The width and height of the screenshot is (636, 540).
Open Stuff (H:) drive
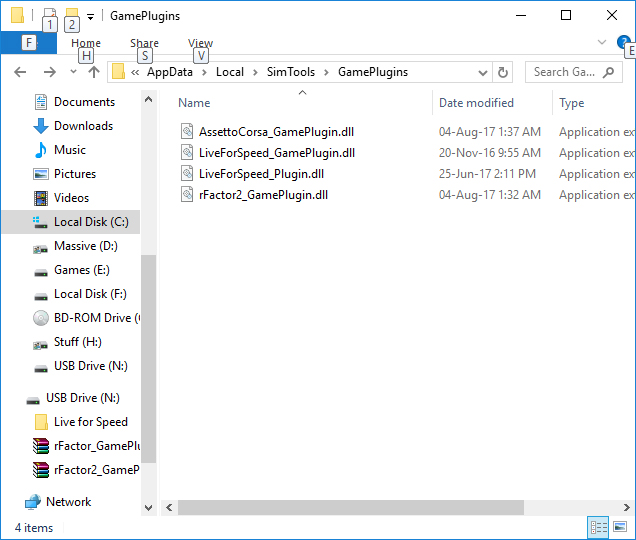point(77,342)
